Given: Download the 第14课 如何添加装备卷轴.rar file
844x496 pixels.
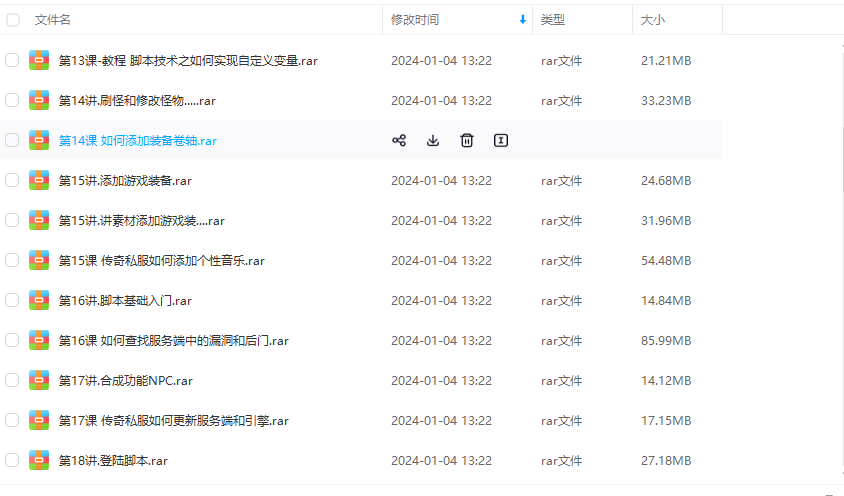Looking at the screenshot, I should (x=433, y=140).
